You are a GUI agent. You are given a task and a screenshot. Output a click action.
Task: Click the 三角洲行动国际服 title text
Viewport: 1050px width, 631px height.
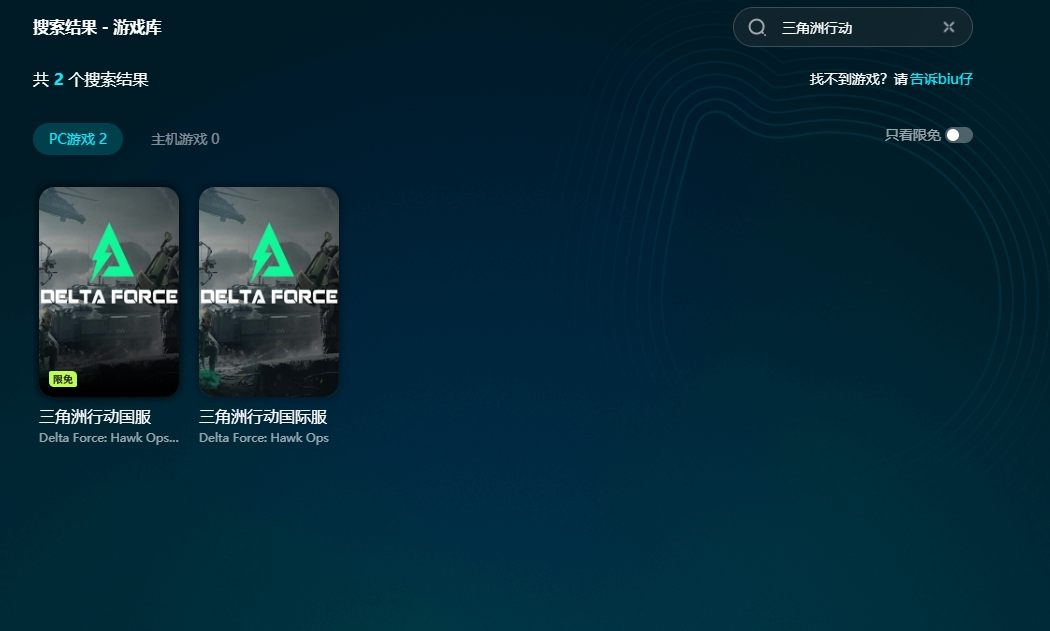[x=263, y=417]
